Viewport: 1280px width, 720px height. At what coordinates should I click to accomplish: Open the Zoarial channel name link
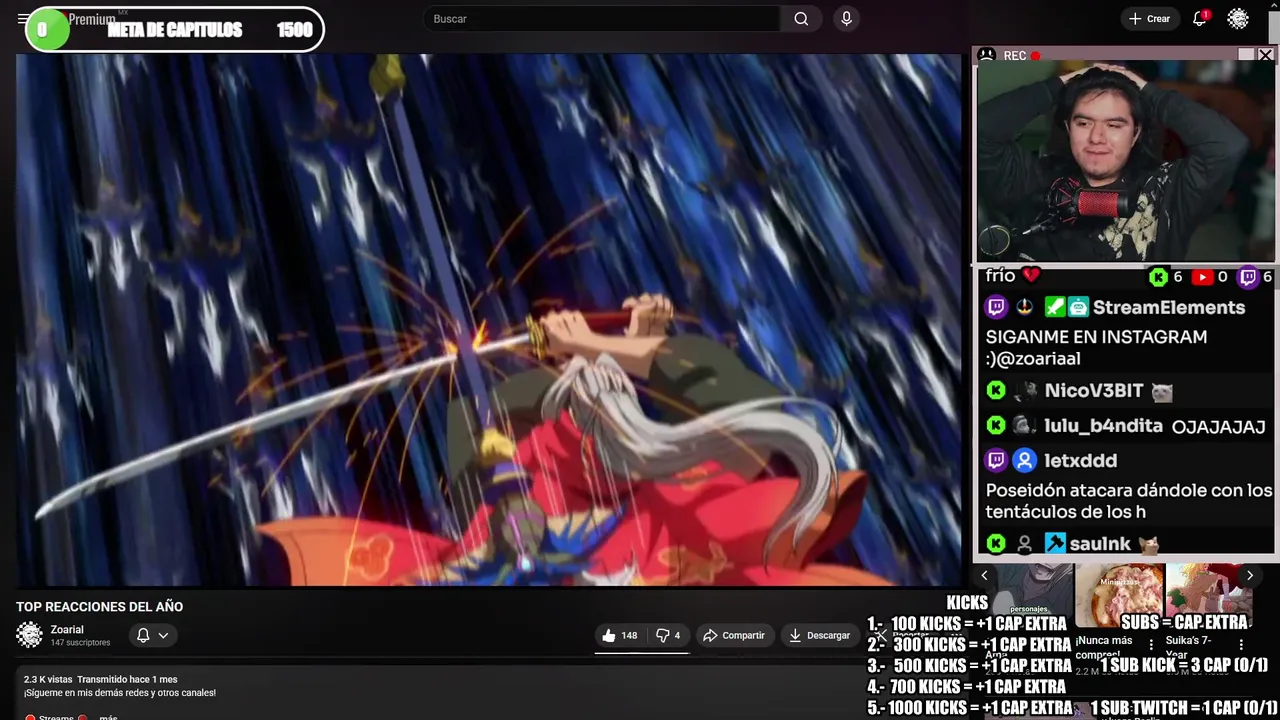pyautogui.click(x=67, y=630)
